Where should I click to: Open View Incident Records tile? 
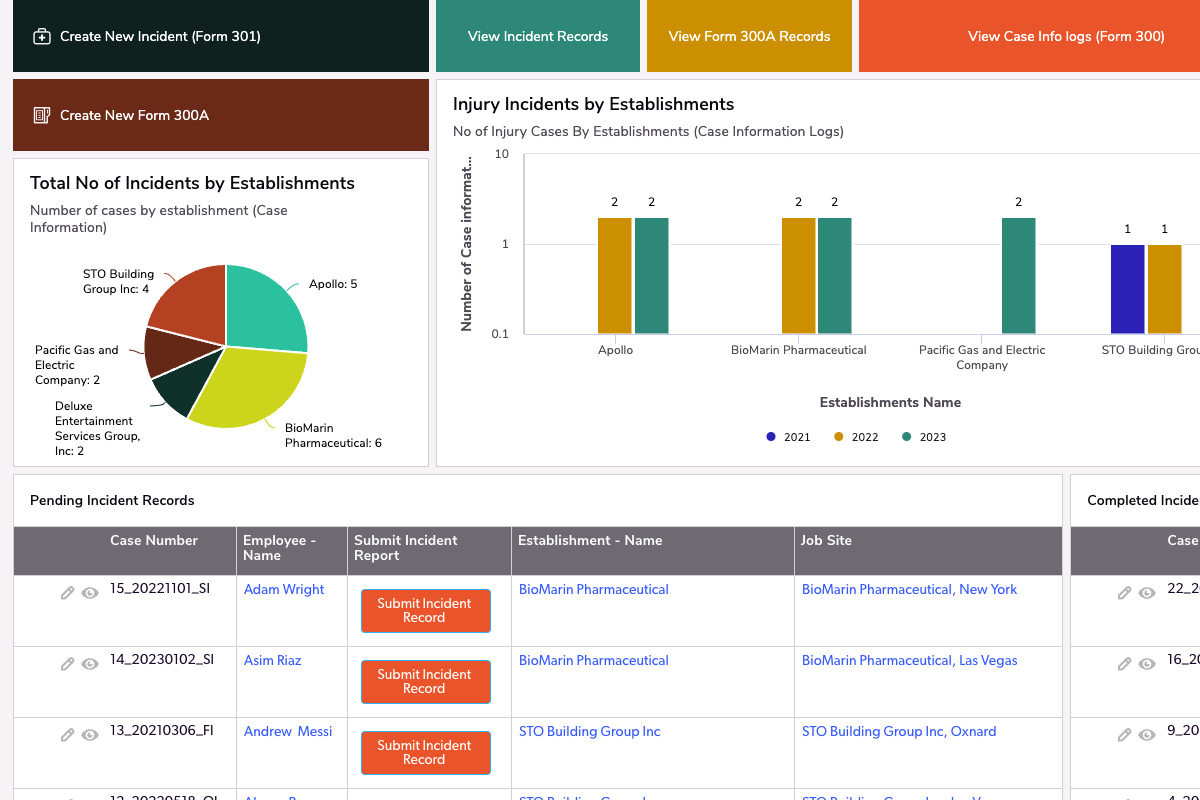[538, 37]
